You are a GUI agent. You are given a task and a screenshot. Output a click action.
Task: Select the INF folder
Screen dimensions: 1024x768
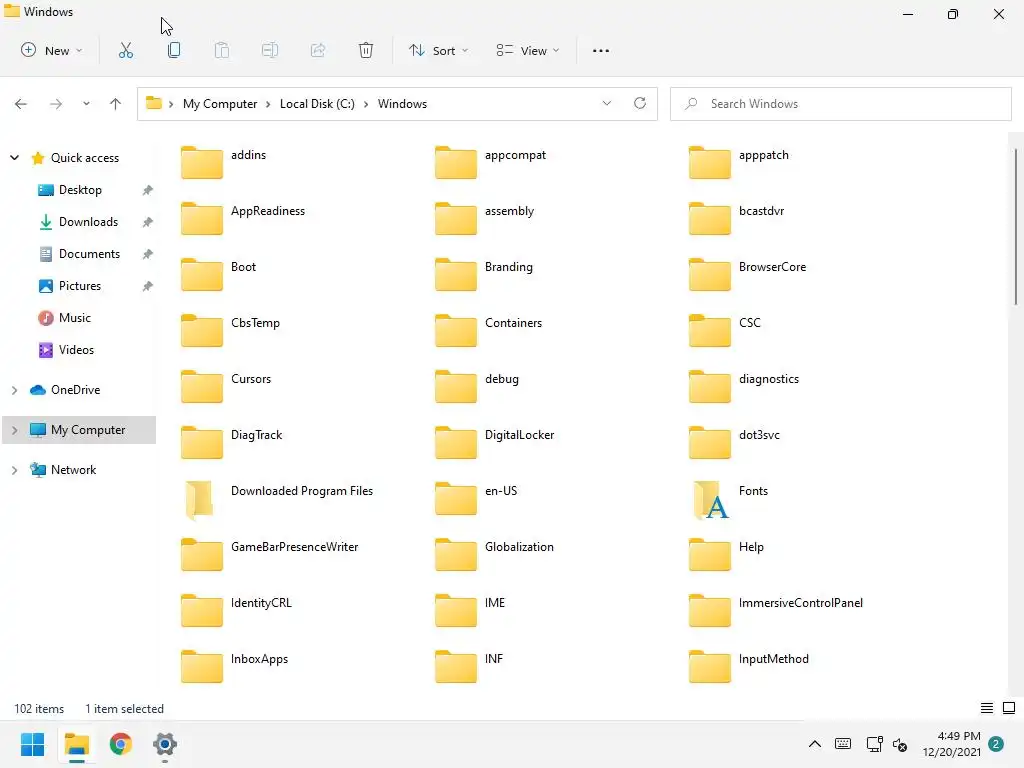click(469, 667)
